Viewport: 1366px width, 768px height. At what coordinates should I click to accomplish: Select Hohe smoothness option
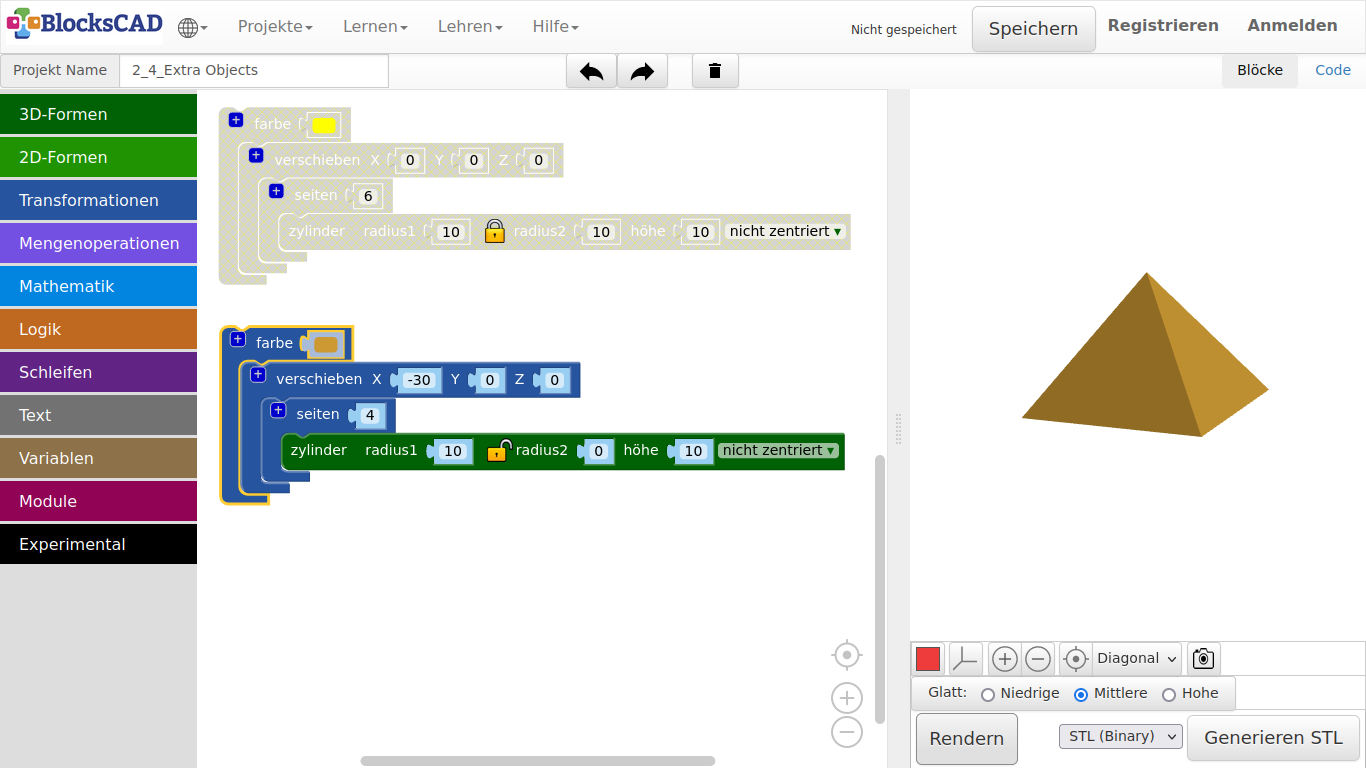1168,694
